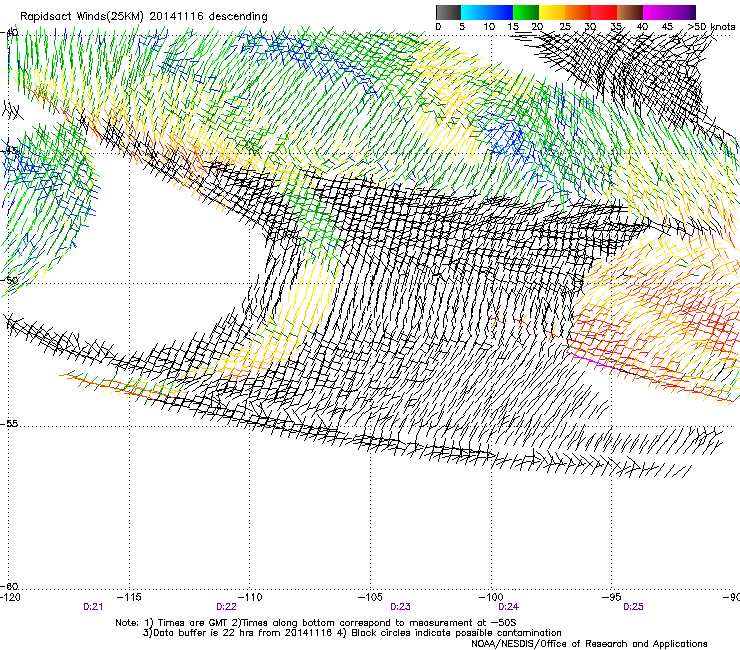Select the D:22 time marker

(x=226, y=607)
